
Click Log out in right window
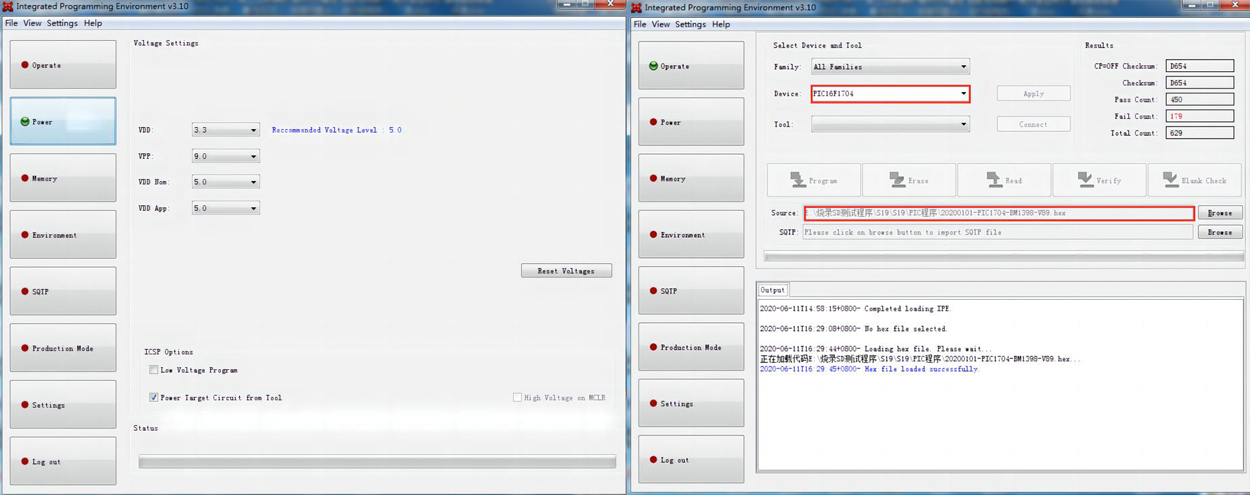pos(691,460)
